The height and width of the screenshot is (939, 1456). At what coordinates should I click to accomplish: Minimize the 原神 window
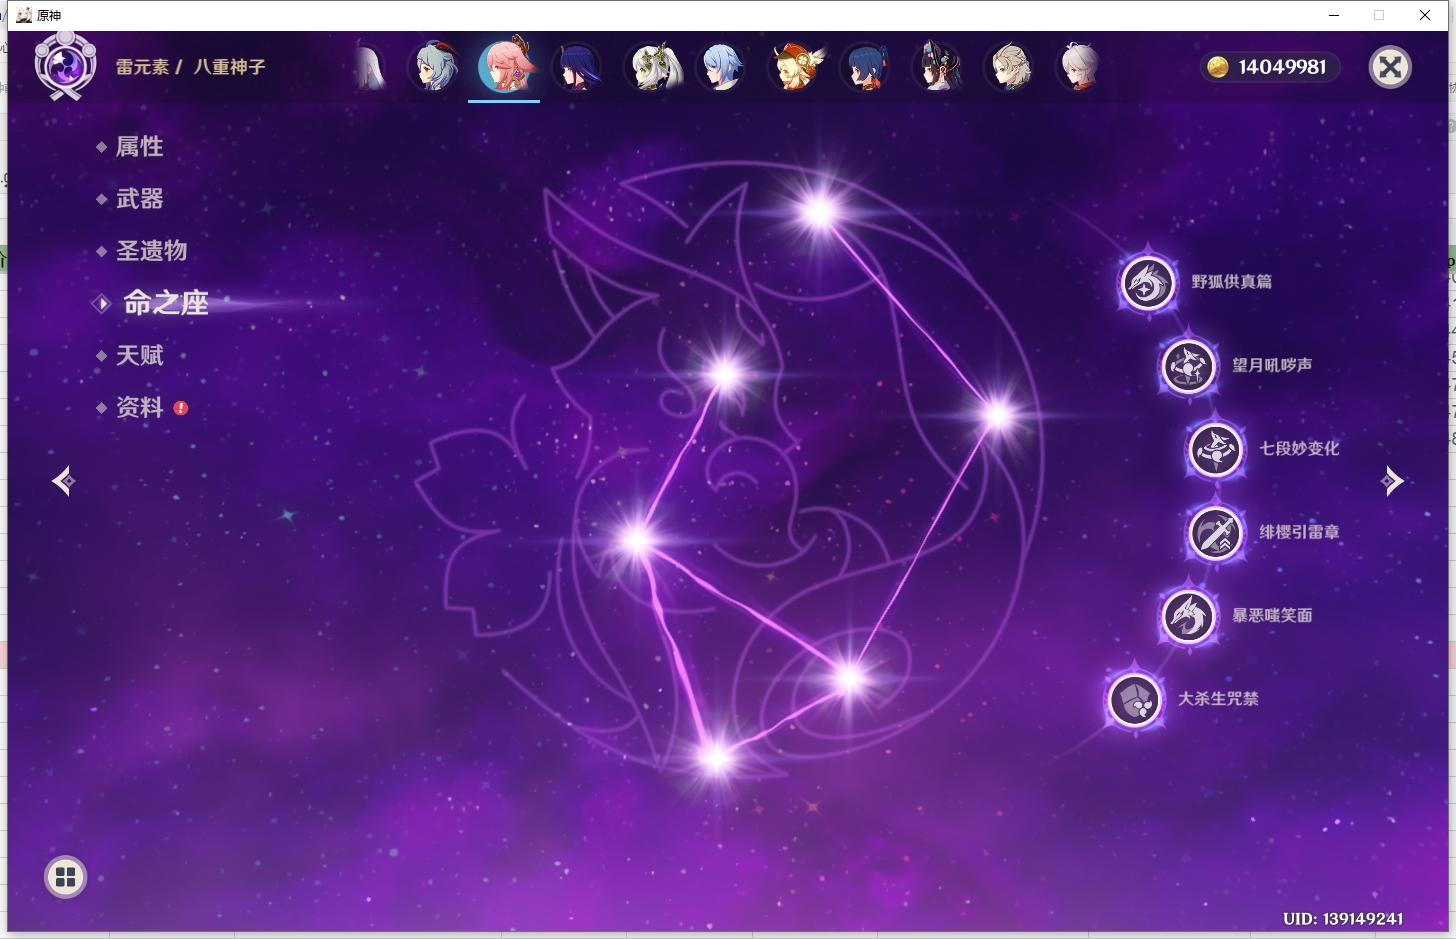(1334, 15)
